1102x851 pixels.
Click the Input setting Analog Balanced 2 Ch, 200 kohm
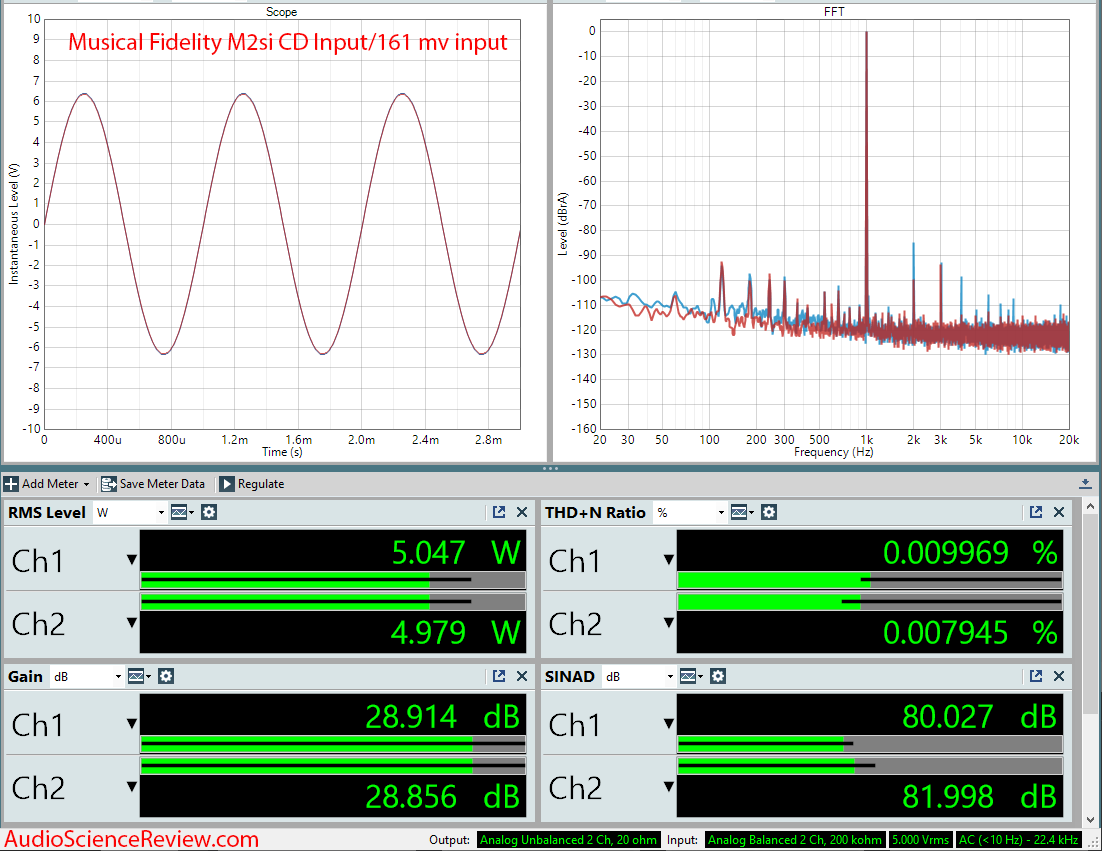794,840
